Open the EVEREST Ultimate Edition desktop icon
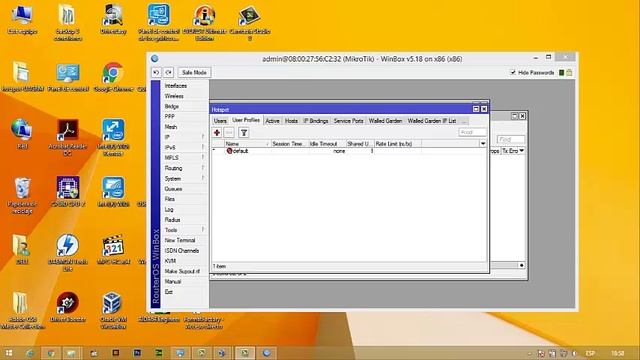 point(204,23)
